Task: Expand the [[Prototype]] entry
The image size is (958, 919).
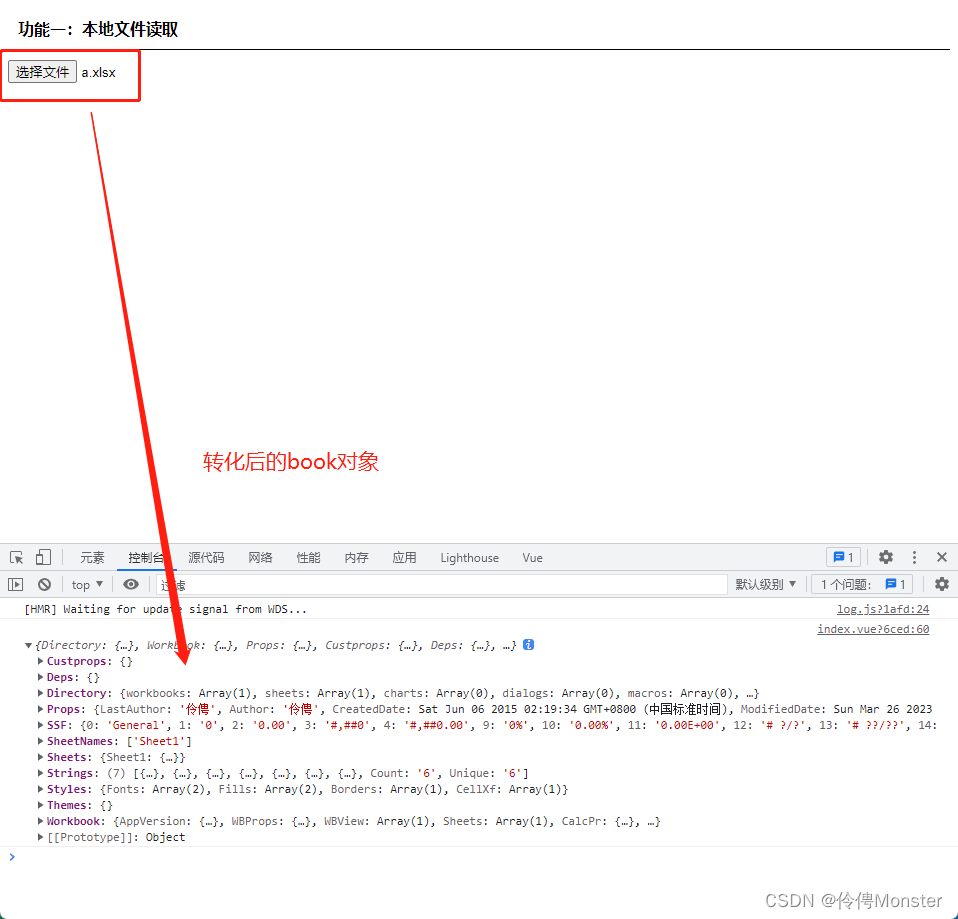Action: (40, 837)
